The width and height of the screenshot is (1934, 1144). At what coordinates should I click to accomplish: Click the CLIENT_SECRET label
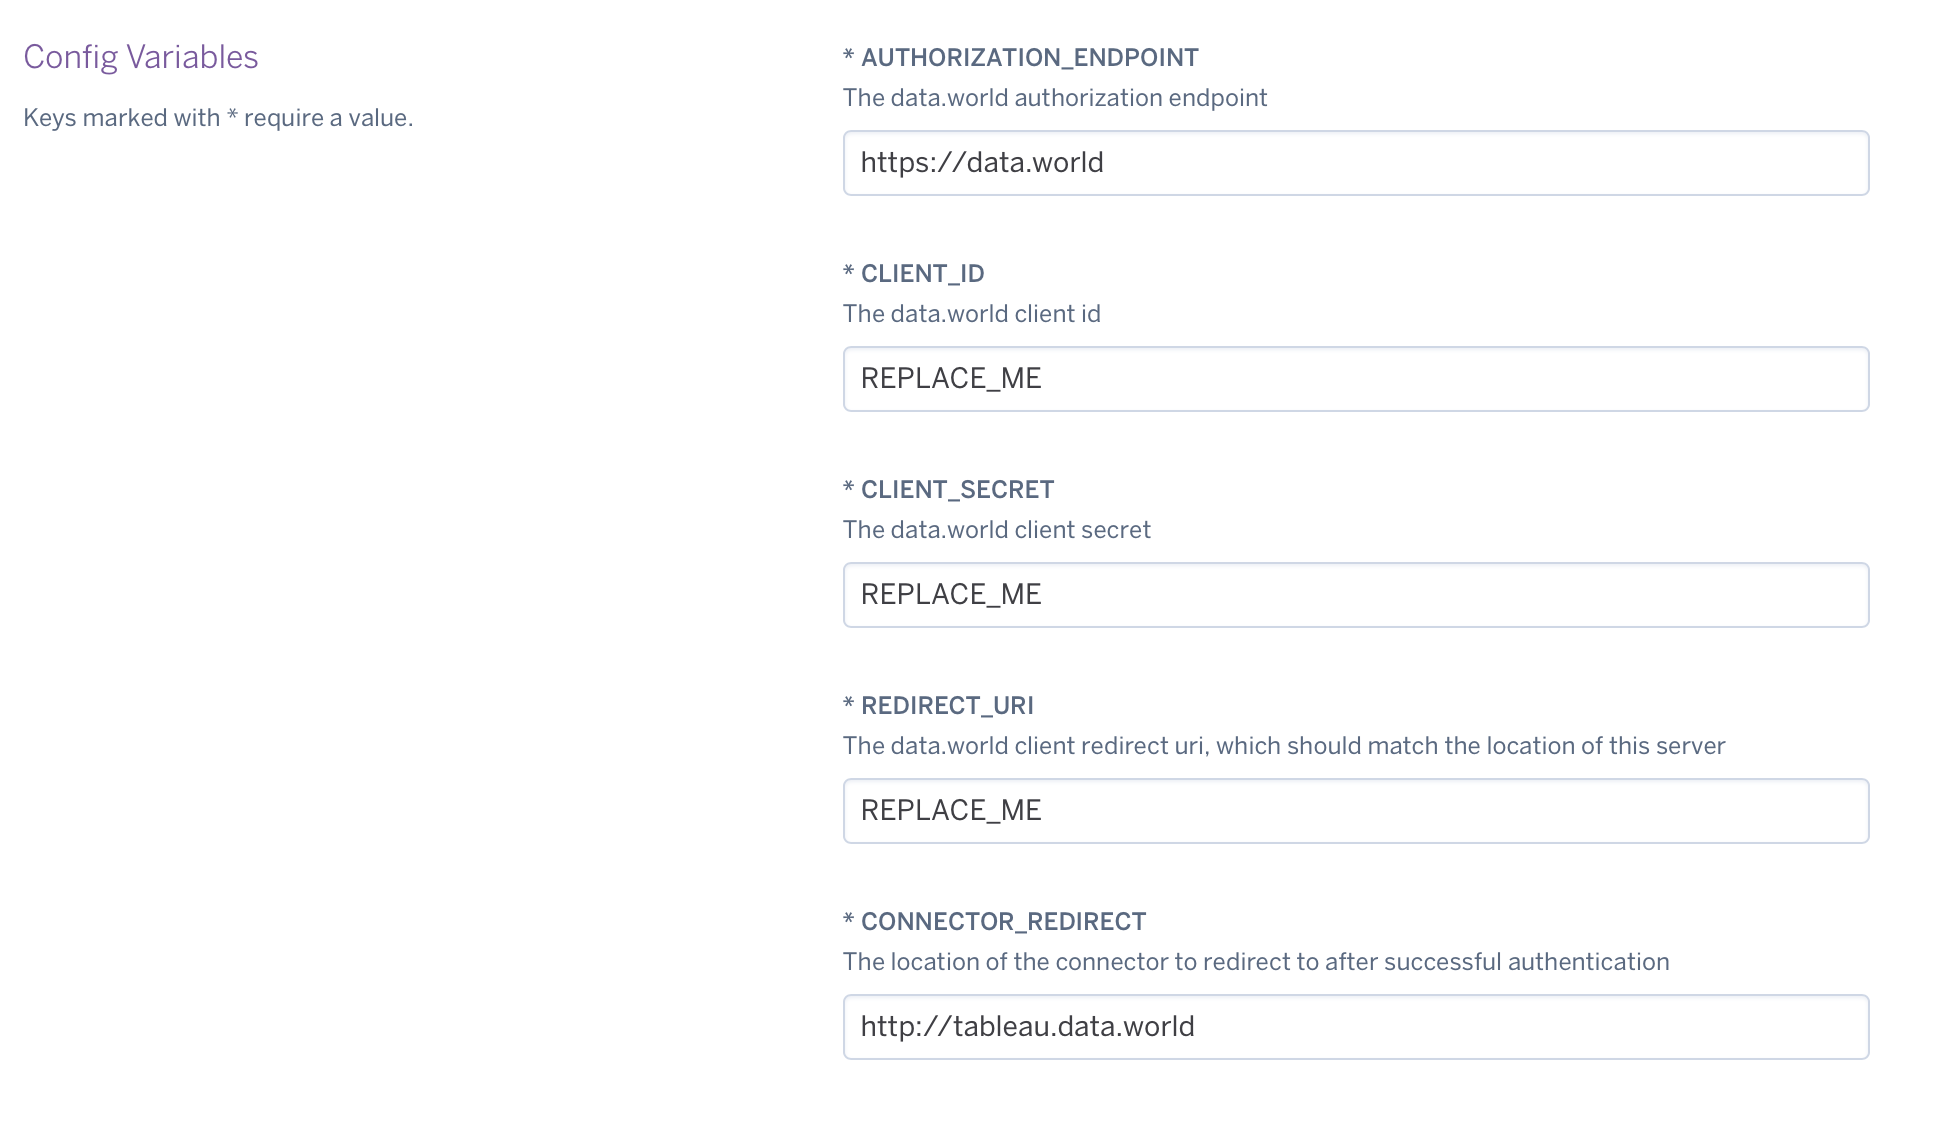coord(957,490)
